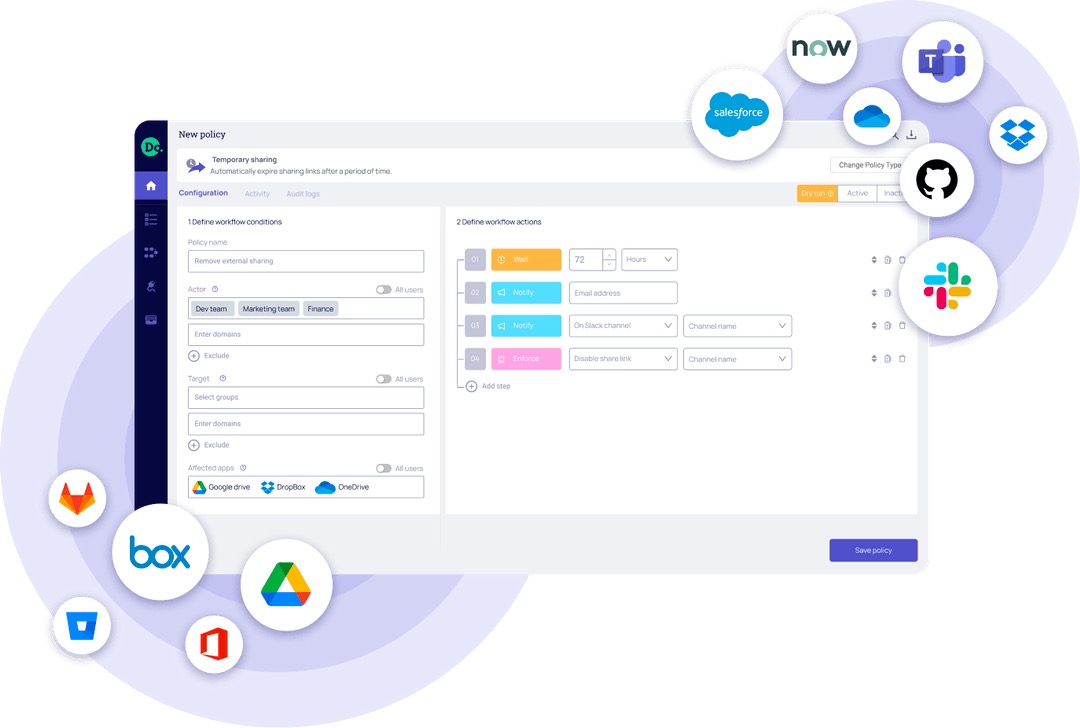Screen dimensions: 1080x728
Task: Open the plug integrations icon in the sidebar
Action: tap(151, 287)
